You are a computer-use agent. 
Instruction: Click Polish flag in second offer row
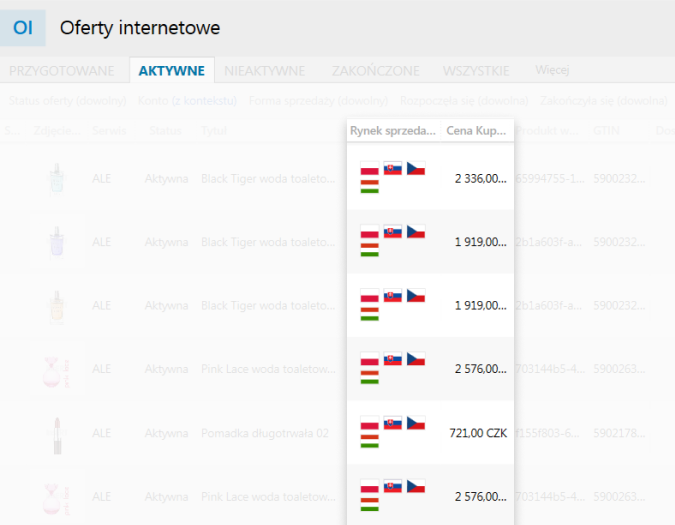(369, 233)
